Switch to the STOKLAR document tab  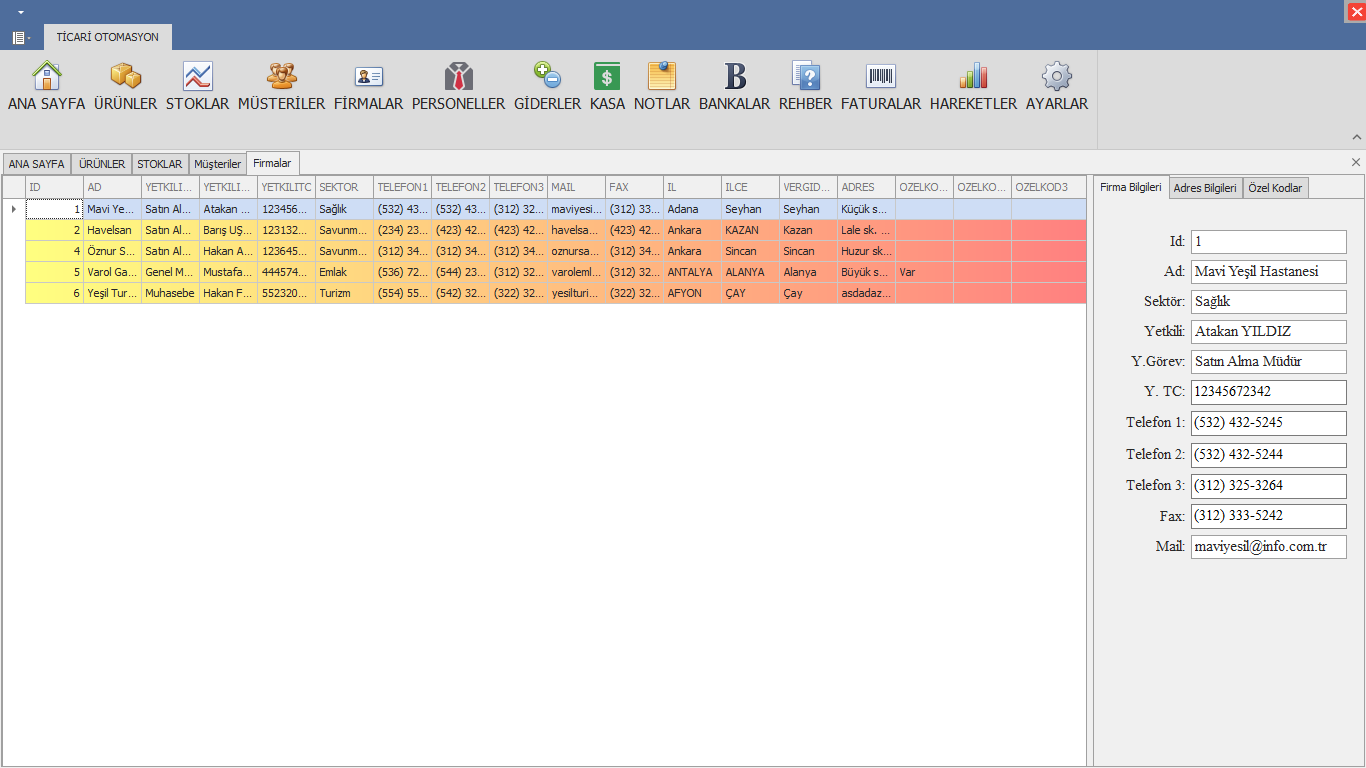(160, 164)
